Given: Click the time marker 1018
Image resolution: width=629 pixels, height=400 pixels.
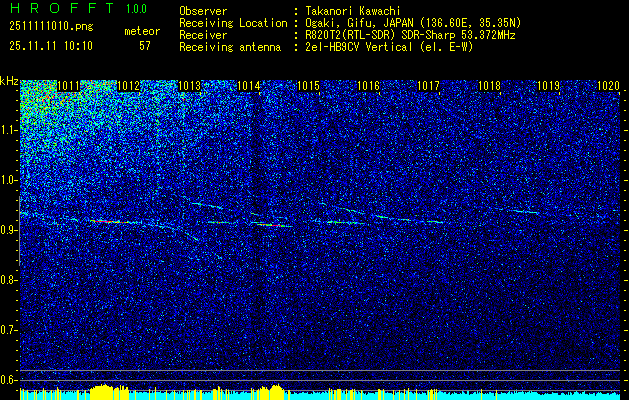Looking at the screenshot, I should coord(489,86).
